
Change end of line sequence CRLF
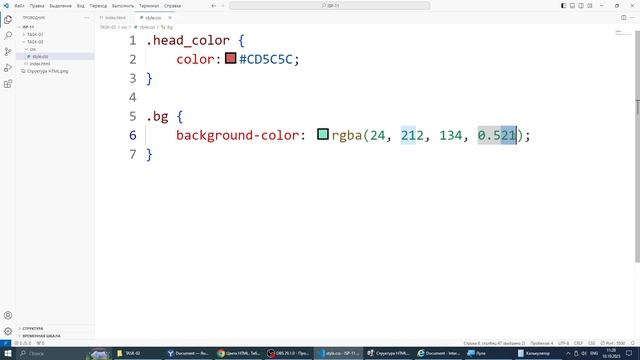click(x=578, y=343)
